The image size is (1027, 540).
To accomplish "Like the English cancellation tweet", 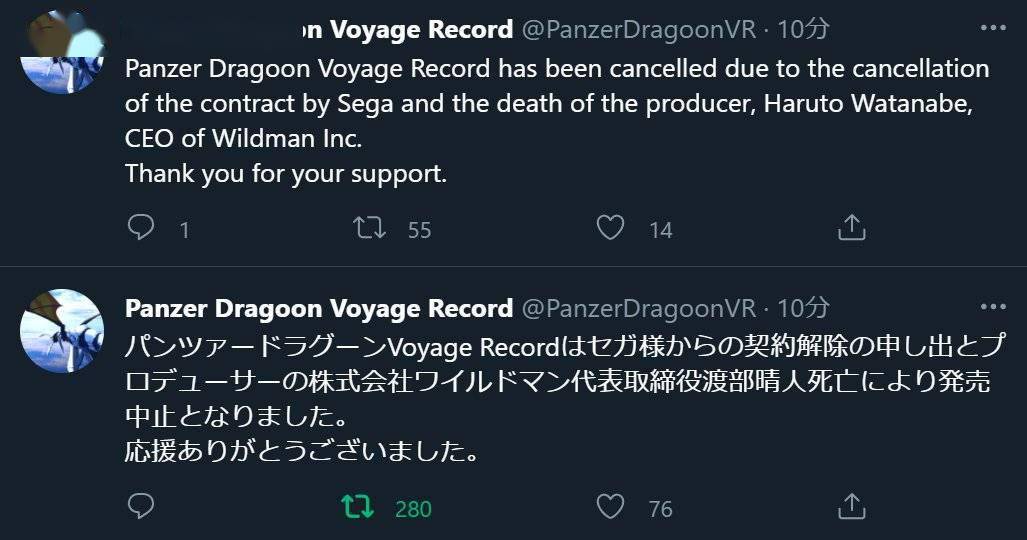I will click(610, 229).
